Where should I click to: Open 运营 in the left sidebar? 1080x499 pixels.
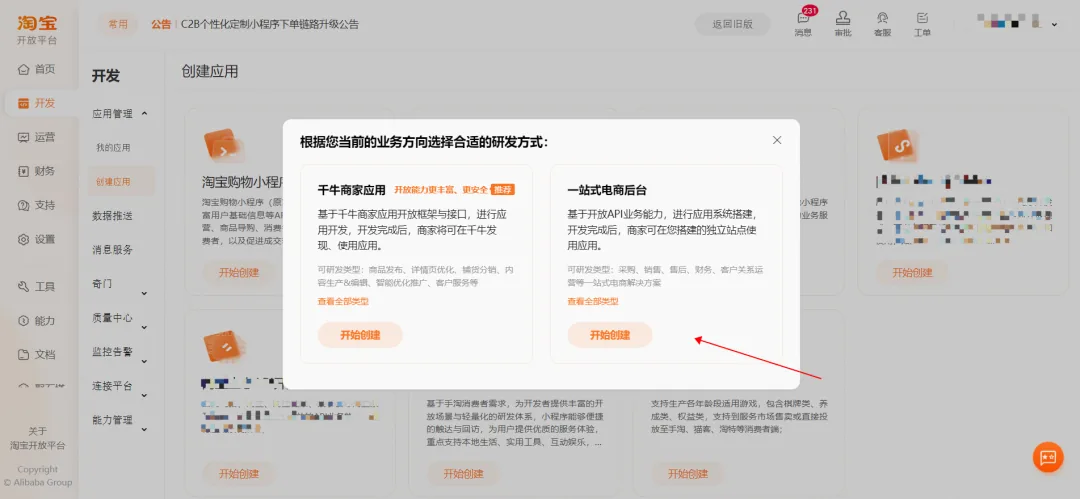(x=37, y=137)
